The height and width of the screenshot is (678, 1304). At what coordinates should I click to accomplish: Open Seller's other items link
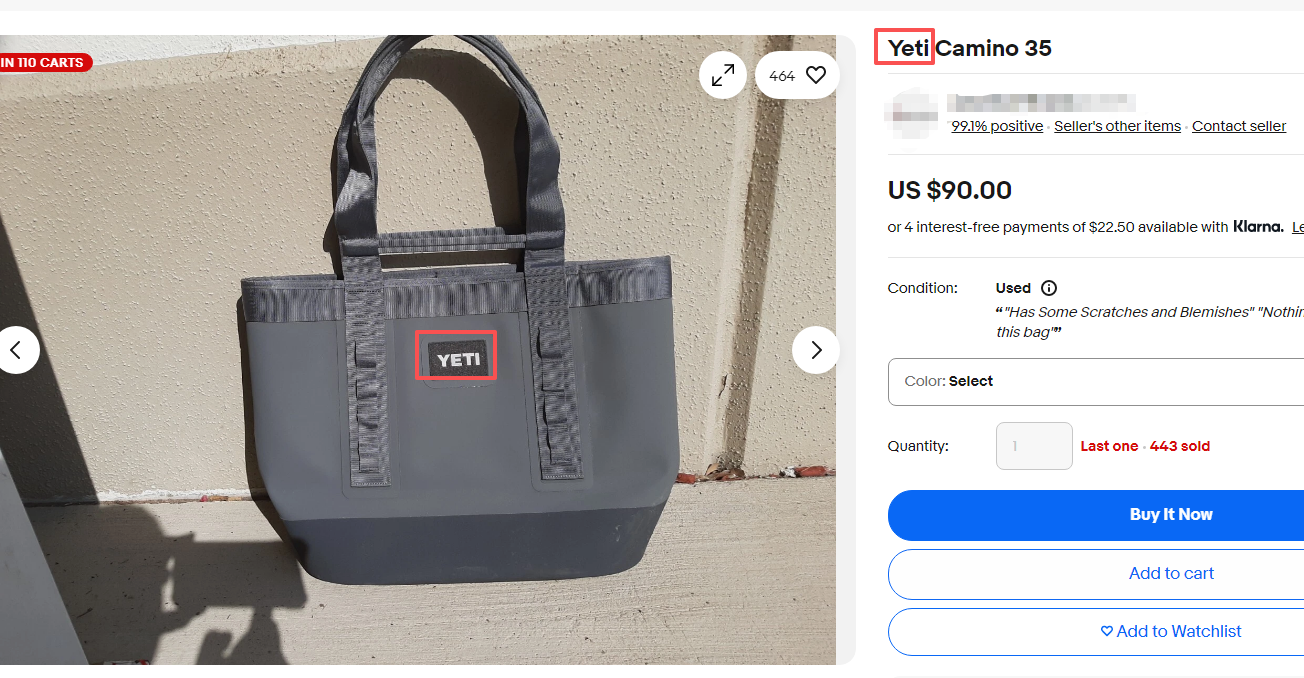[1117, 126]
